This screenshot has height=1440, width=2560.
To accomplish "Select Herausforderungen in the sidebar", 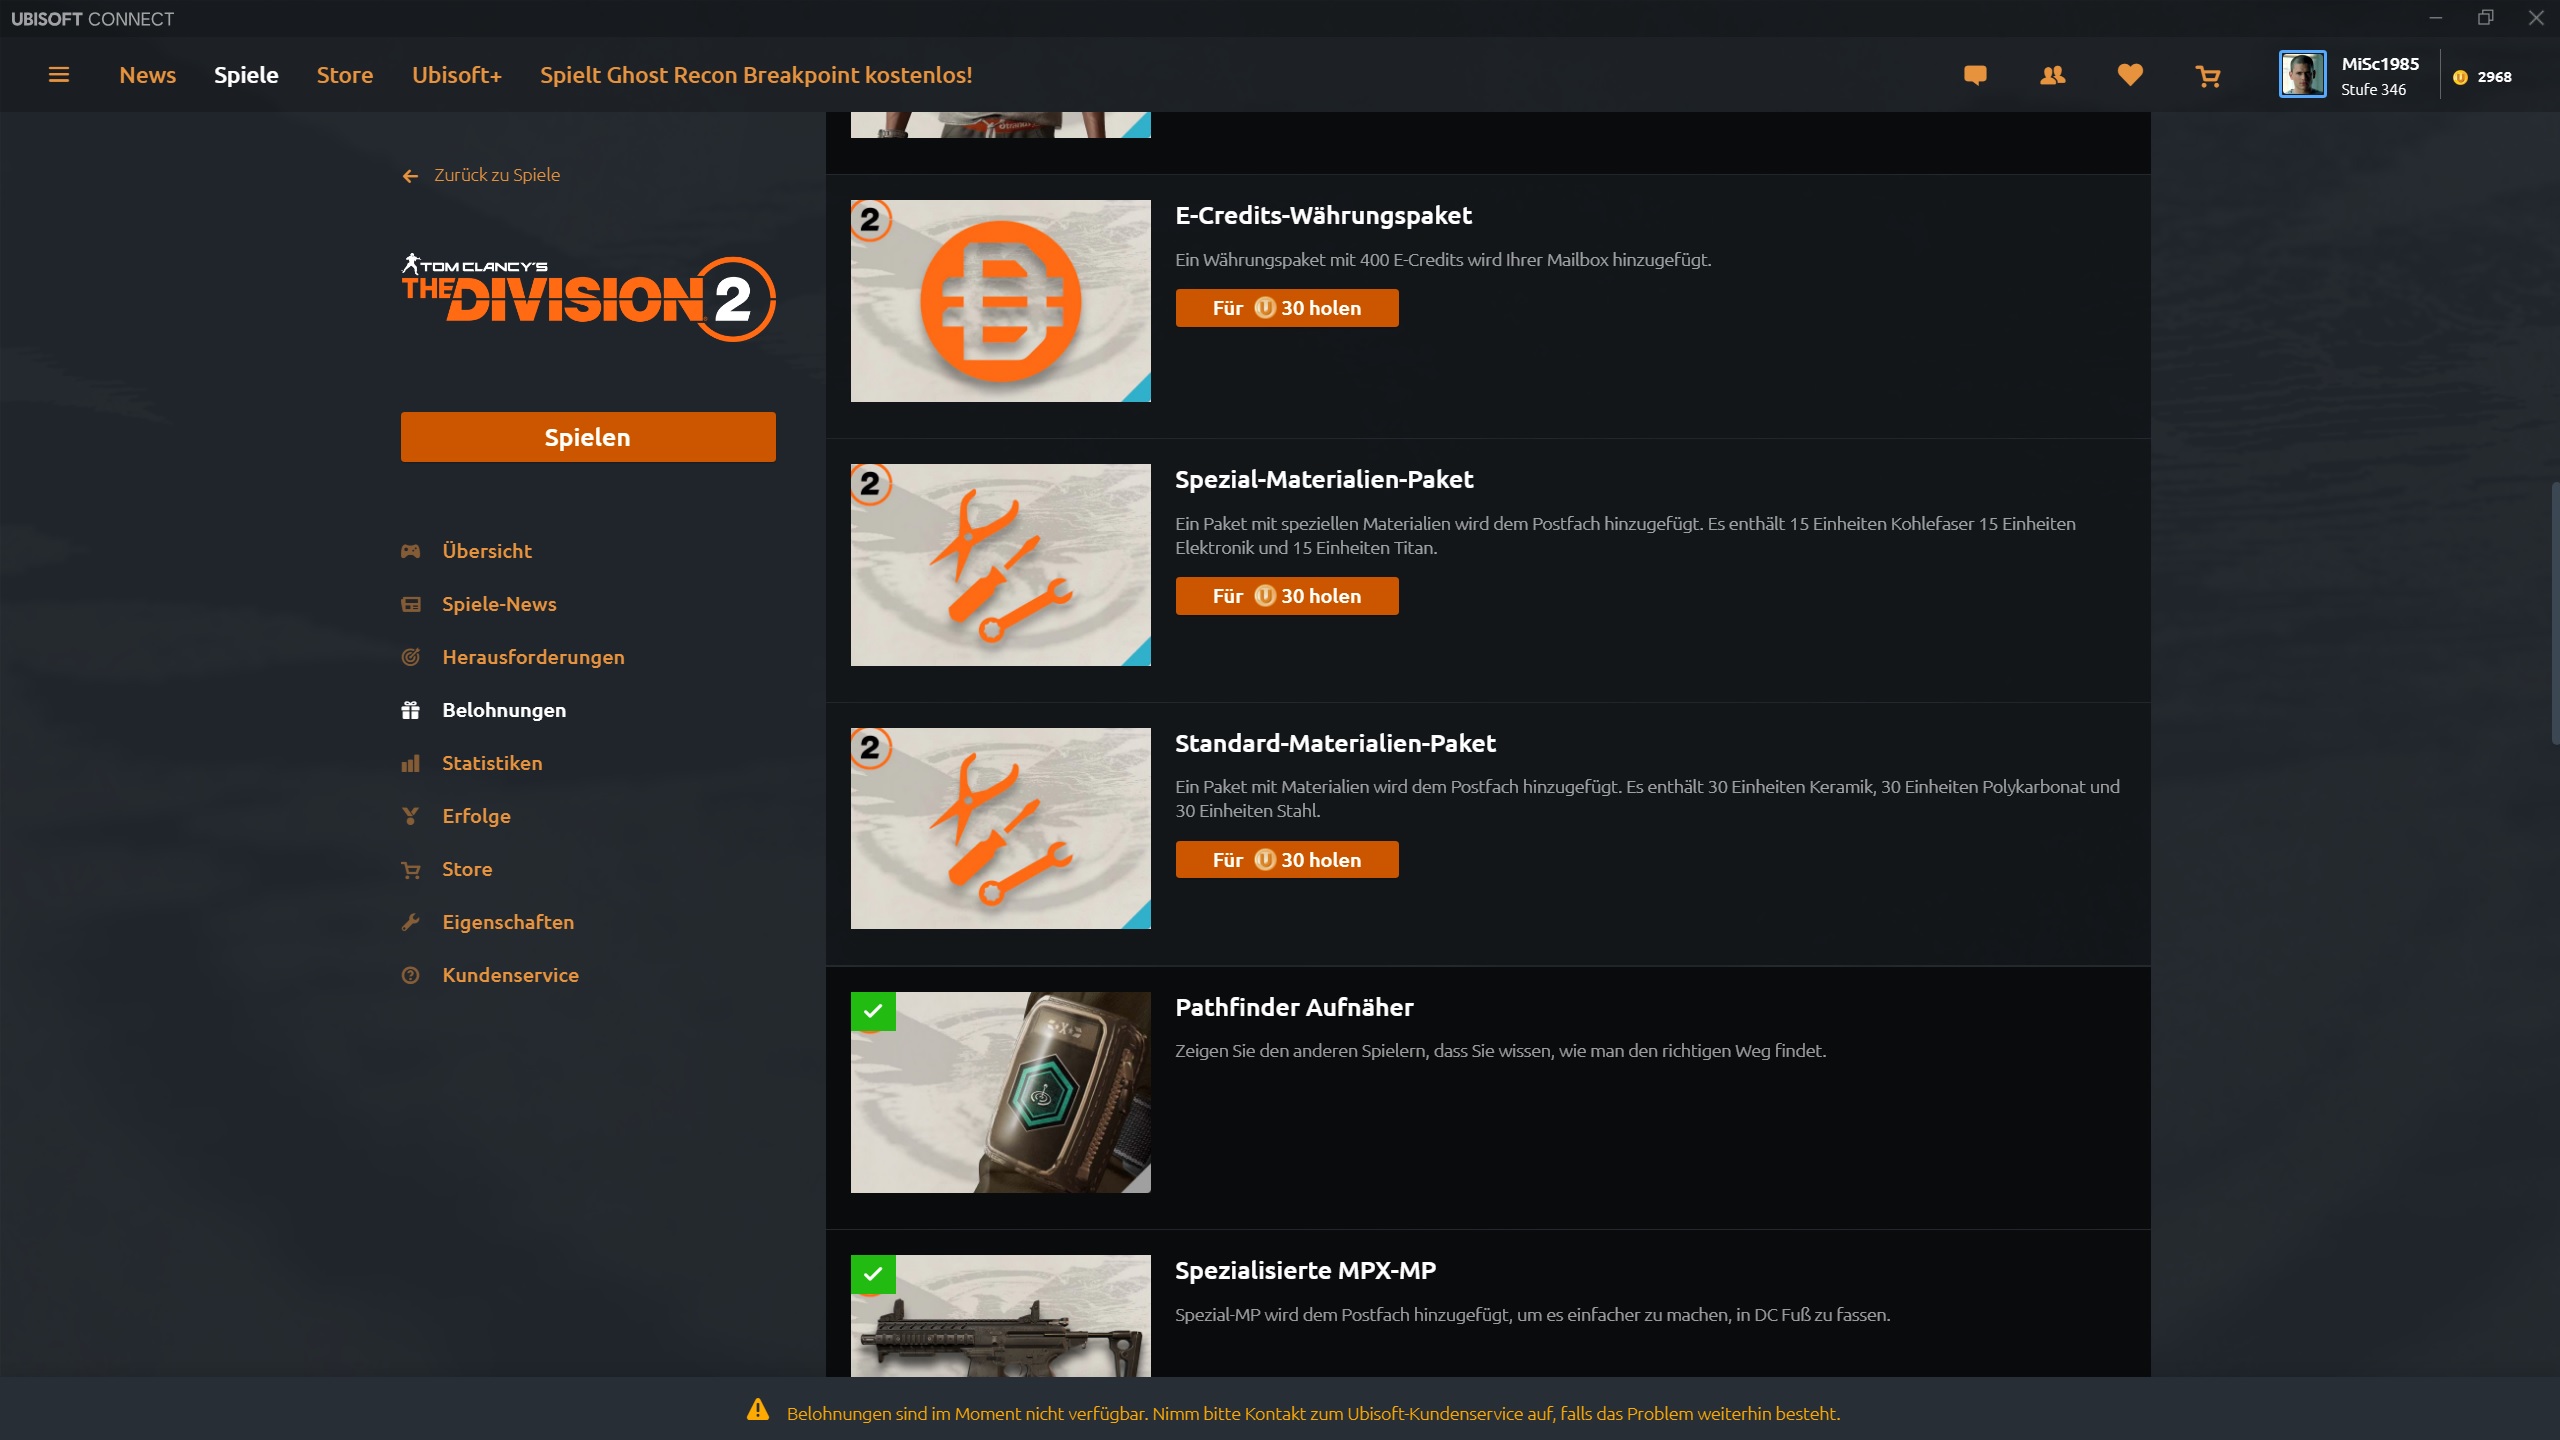I will 533,657.
